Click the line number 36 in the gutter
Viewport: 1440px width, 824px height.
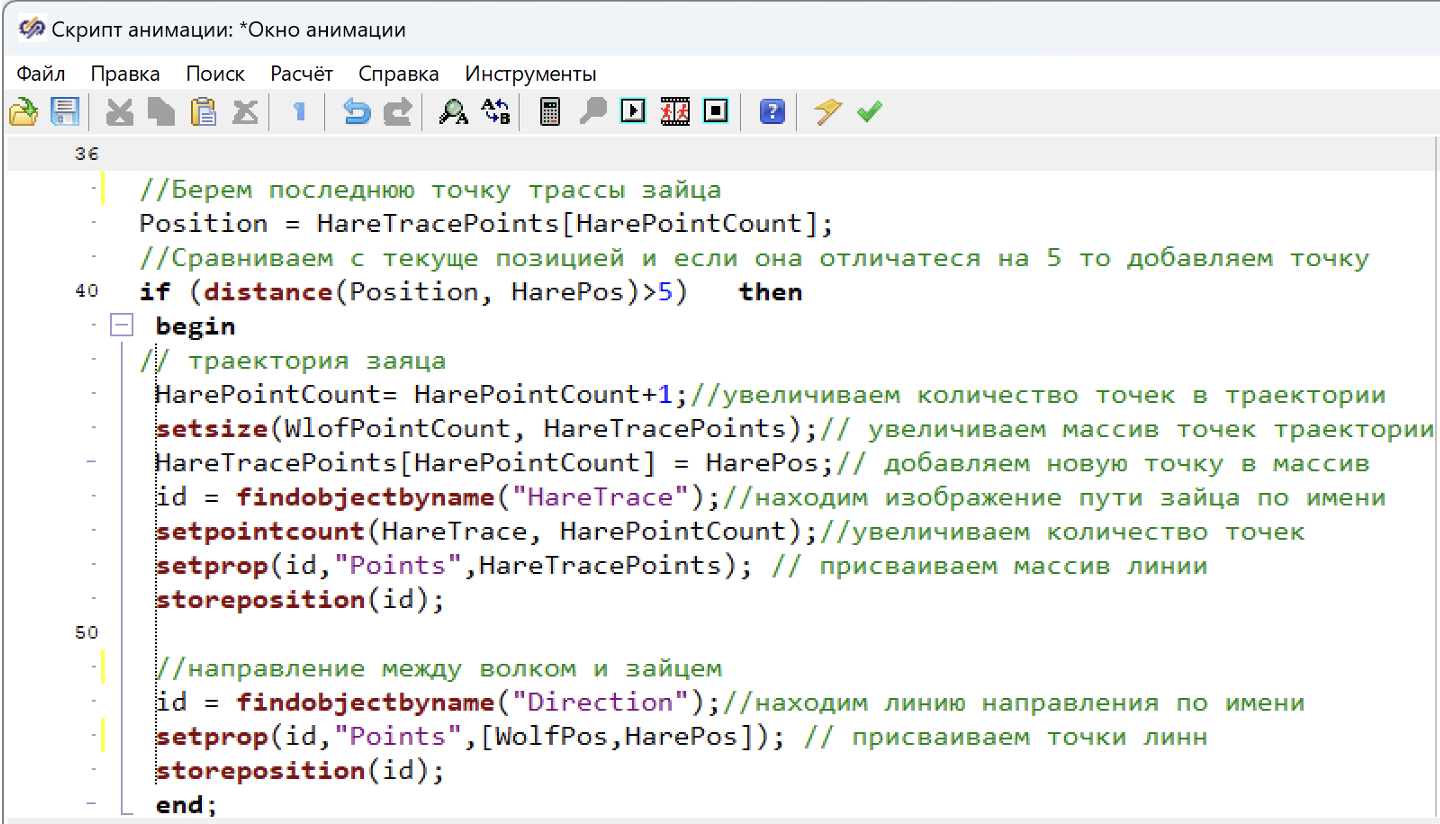coord(87,155)
